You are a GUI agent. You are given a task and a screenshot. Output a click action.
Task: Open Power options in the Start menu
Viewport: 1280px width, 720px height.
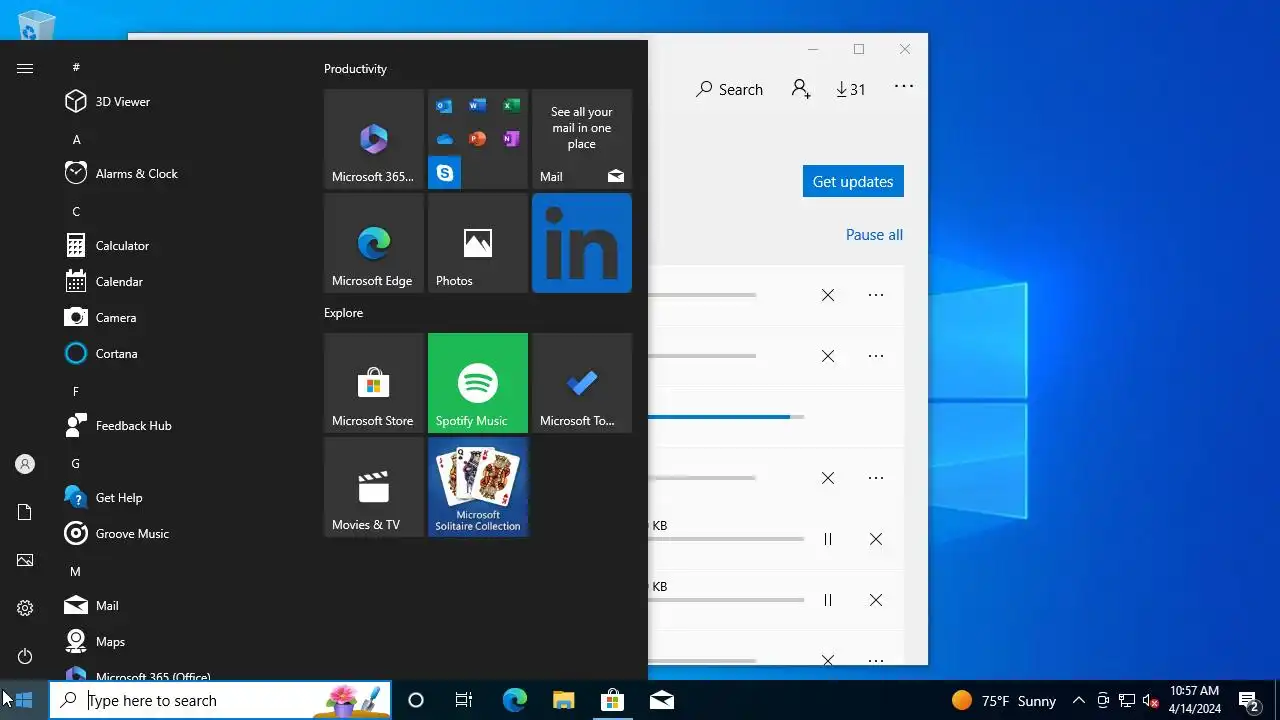pos(25,656)
